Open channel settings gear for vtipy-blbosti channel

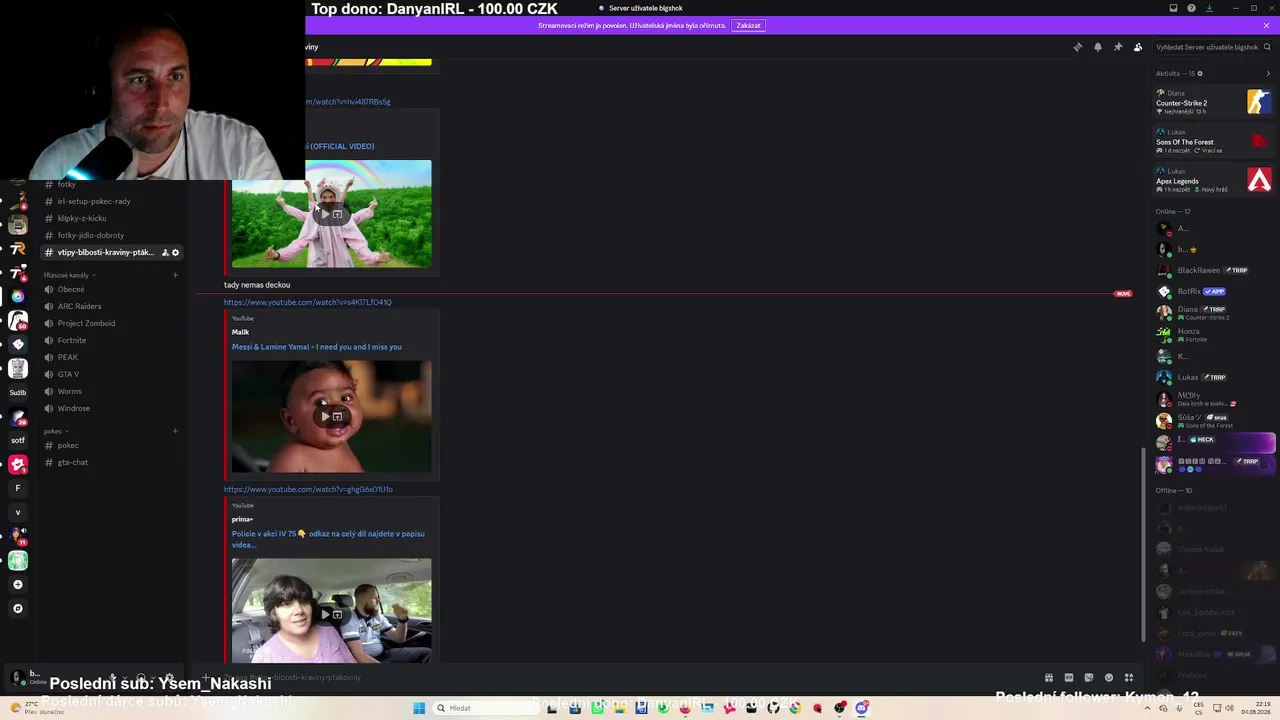point(175,252)
